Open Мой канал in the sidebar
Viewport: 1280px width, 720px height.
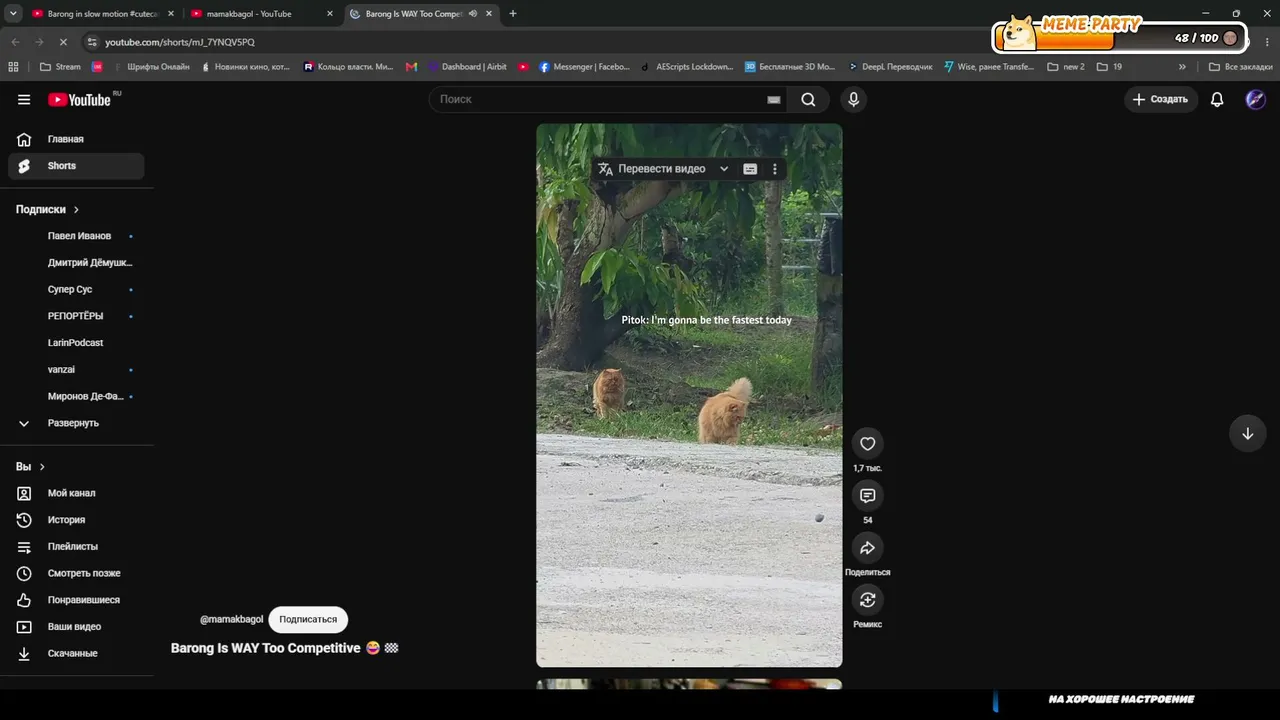point(76,493)
